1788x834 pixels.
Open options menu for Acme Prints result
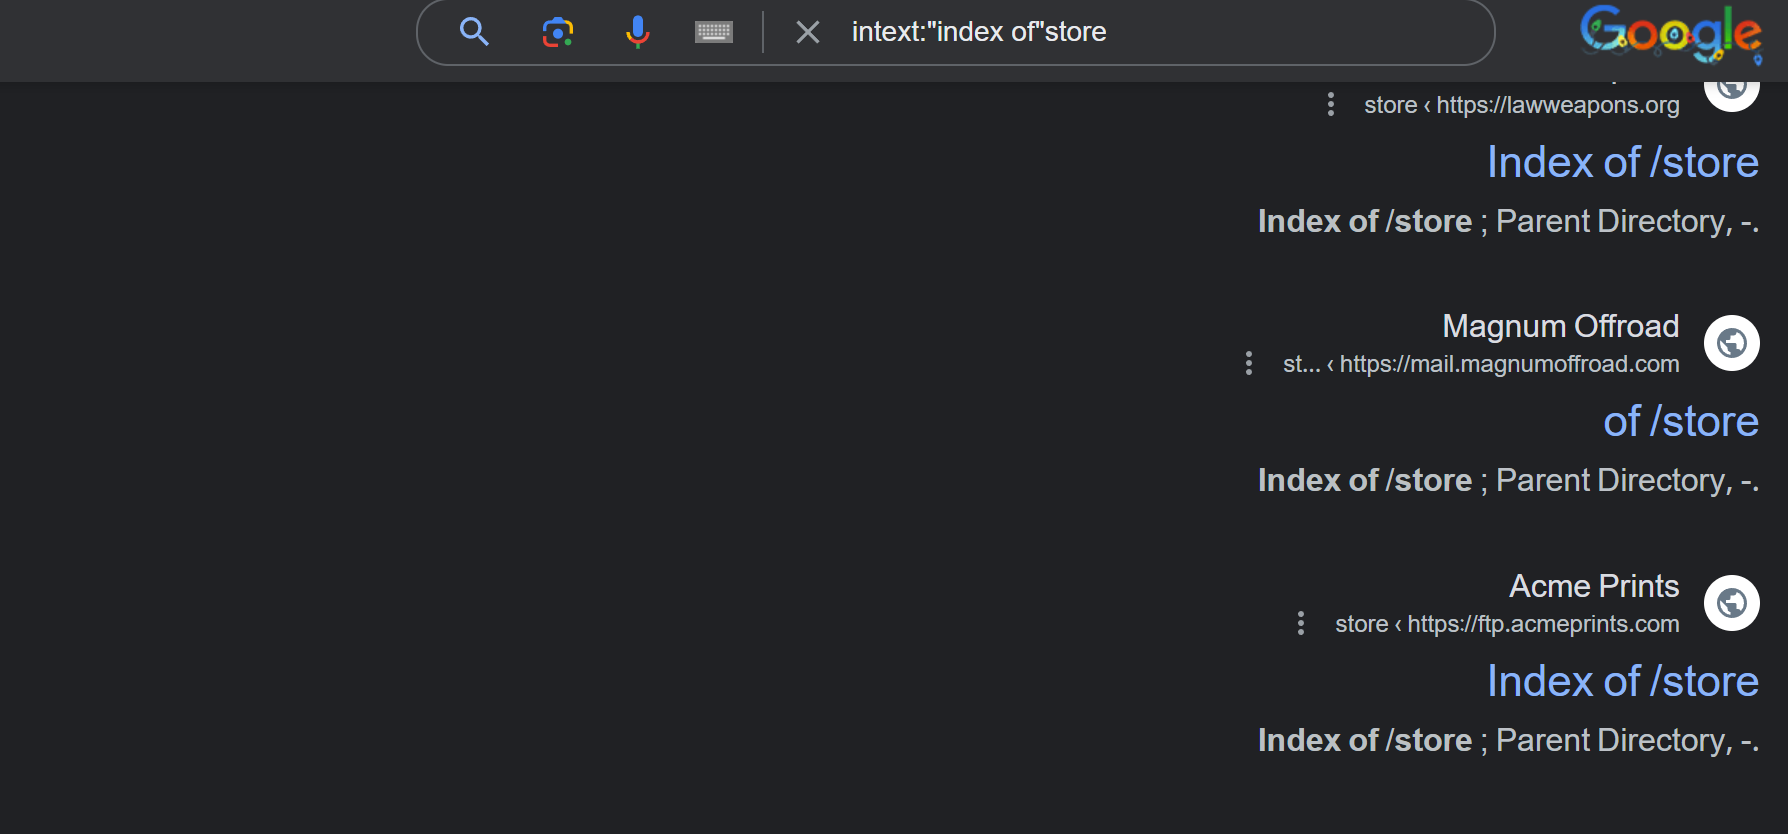[1300, 623]
